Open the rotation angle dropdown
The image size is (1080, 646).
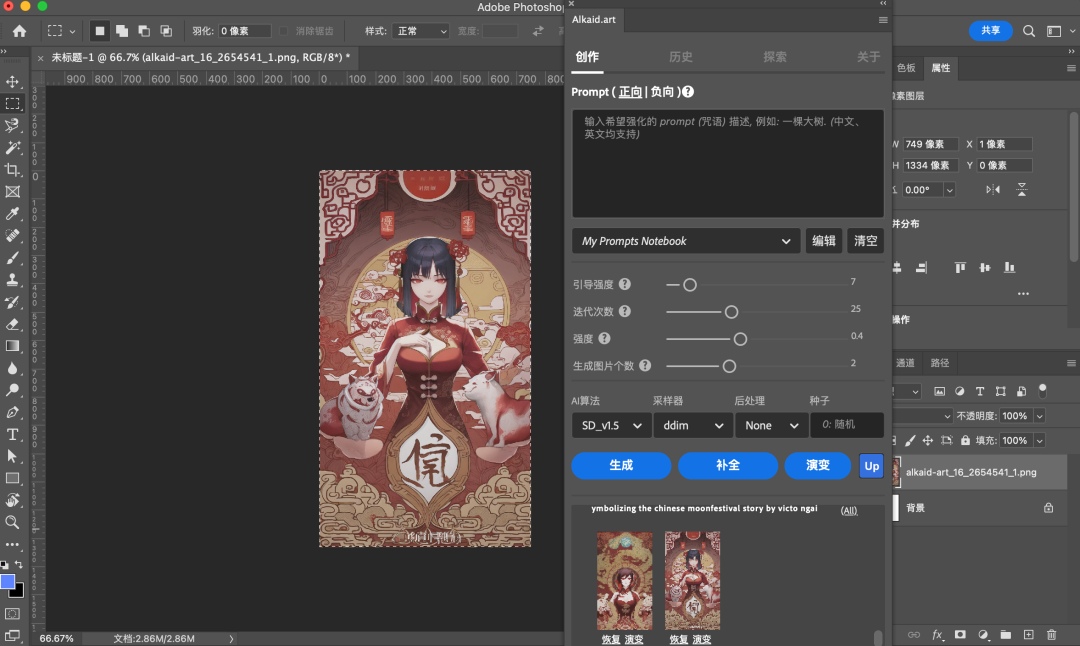(950, 190)
